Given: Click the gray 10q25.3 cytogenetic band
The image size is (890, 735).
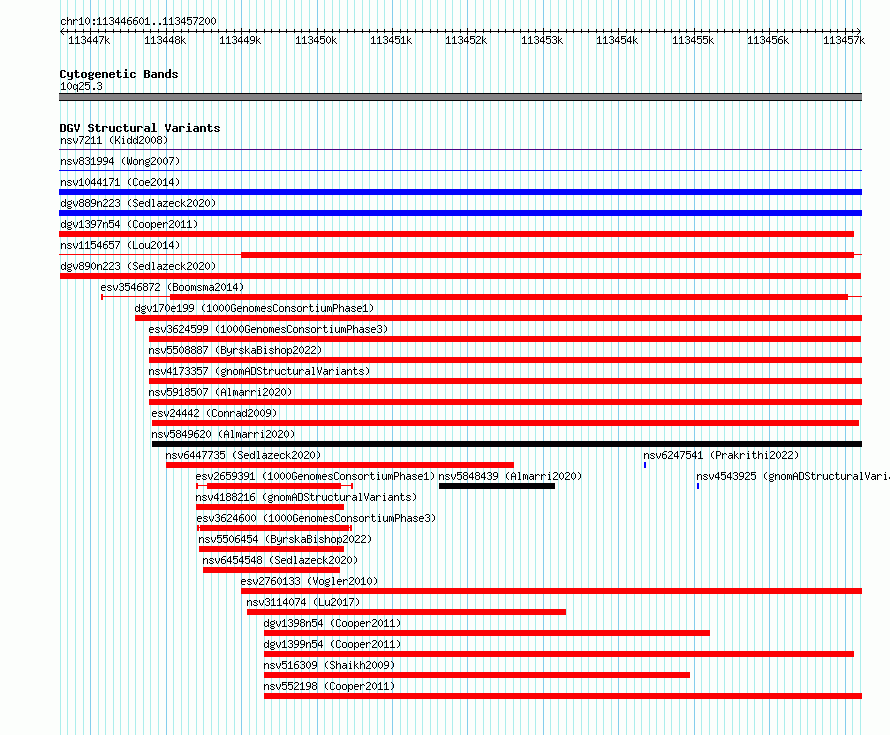Looking at the screenshot, I should click(x=460, y=97).
